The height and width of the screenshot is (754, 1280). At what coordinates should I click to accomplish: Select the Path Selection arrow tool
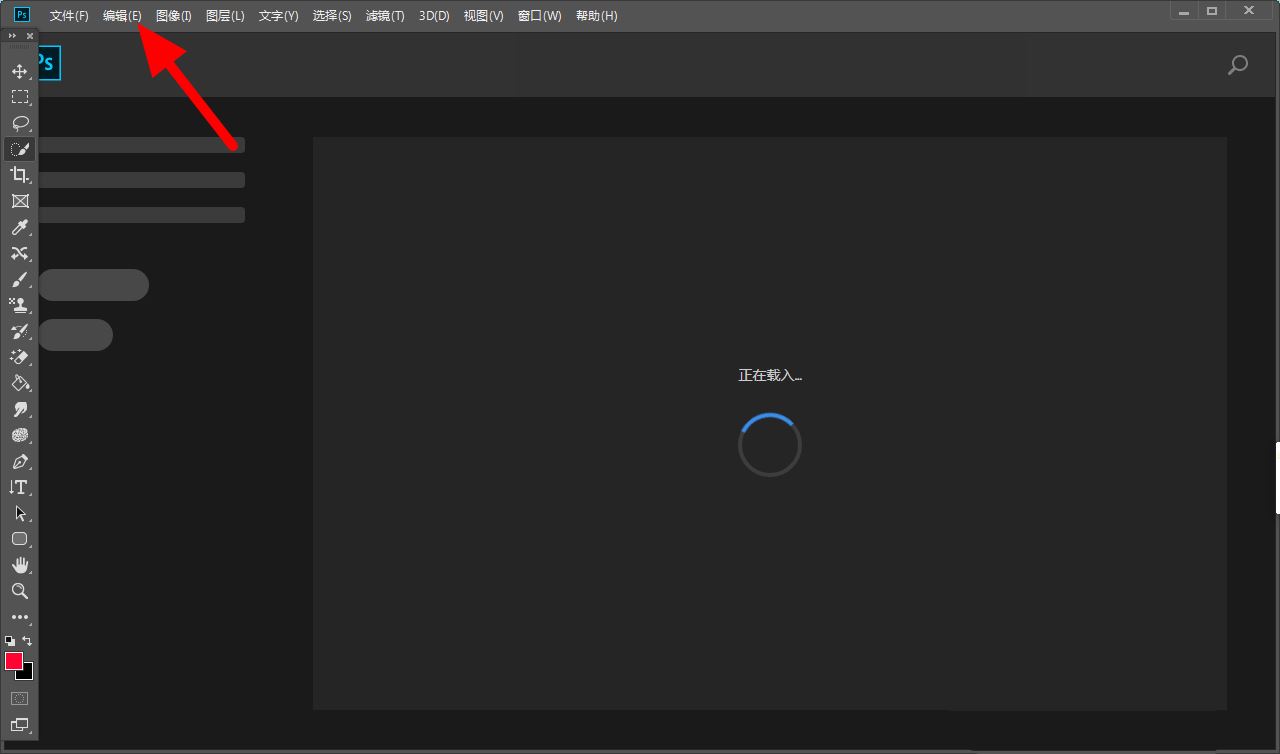click(19, 513)
